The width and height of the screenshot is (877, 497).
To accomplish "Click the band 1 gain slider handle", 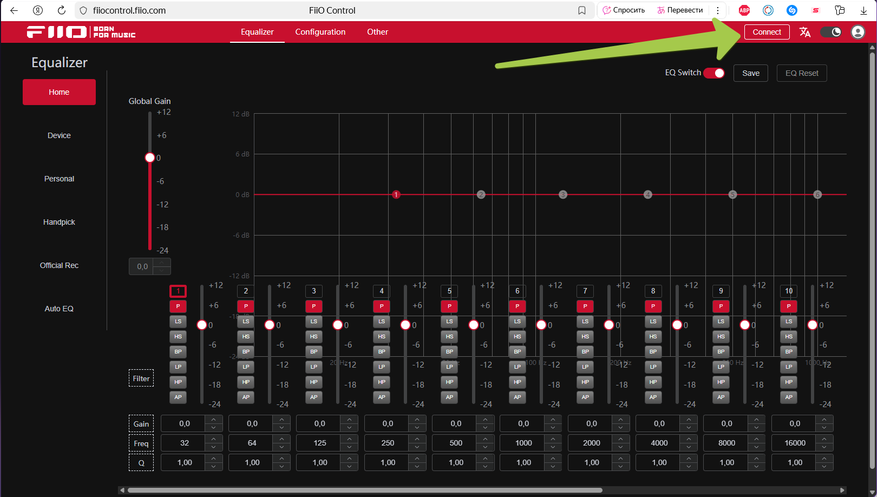I will pos(202,325).
